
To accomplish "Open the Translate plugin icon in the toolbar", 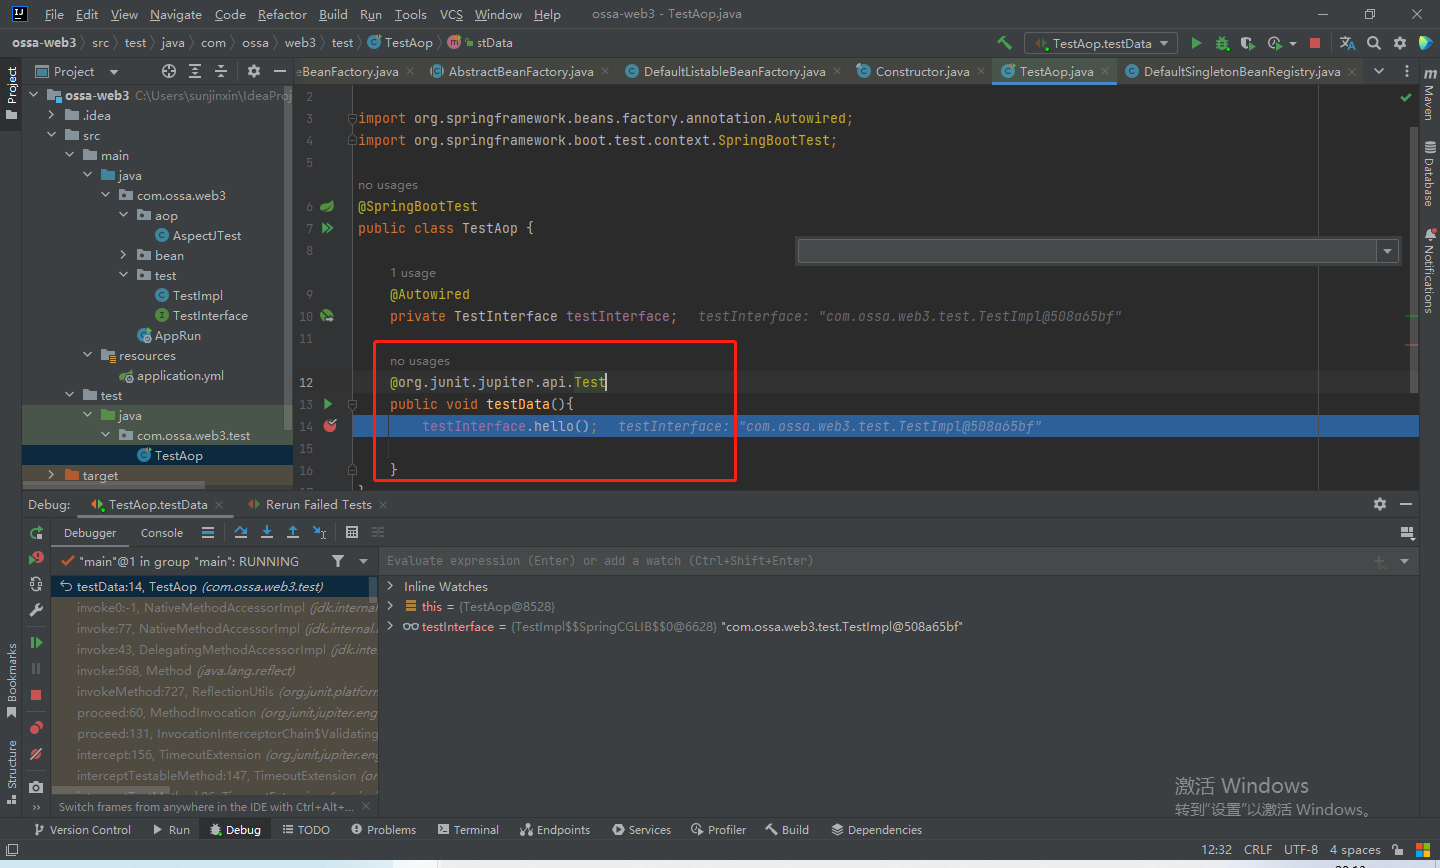I will [x=1348, y=43].
